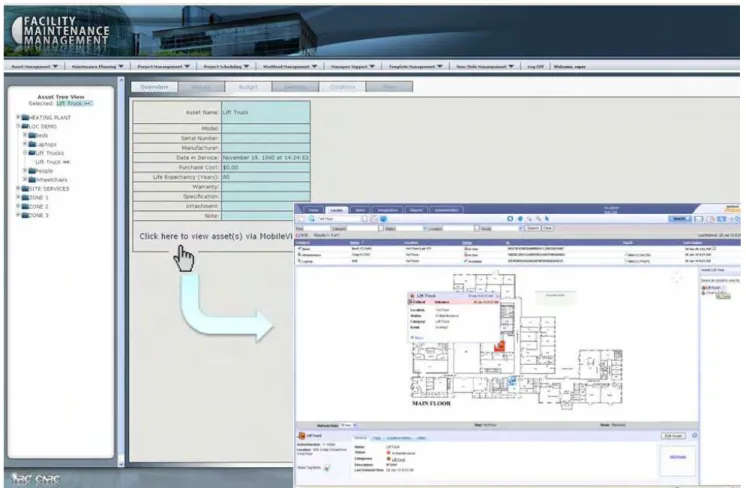Image resolution: width=746 pixels, height=488 pixels.
Task: Expand the SITE SERVICES tree node
Action: pos(19,188)
